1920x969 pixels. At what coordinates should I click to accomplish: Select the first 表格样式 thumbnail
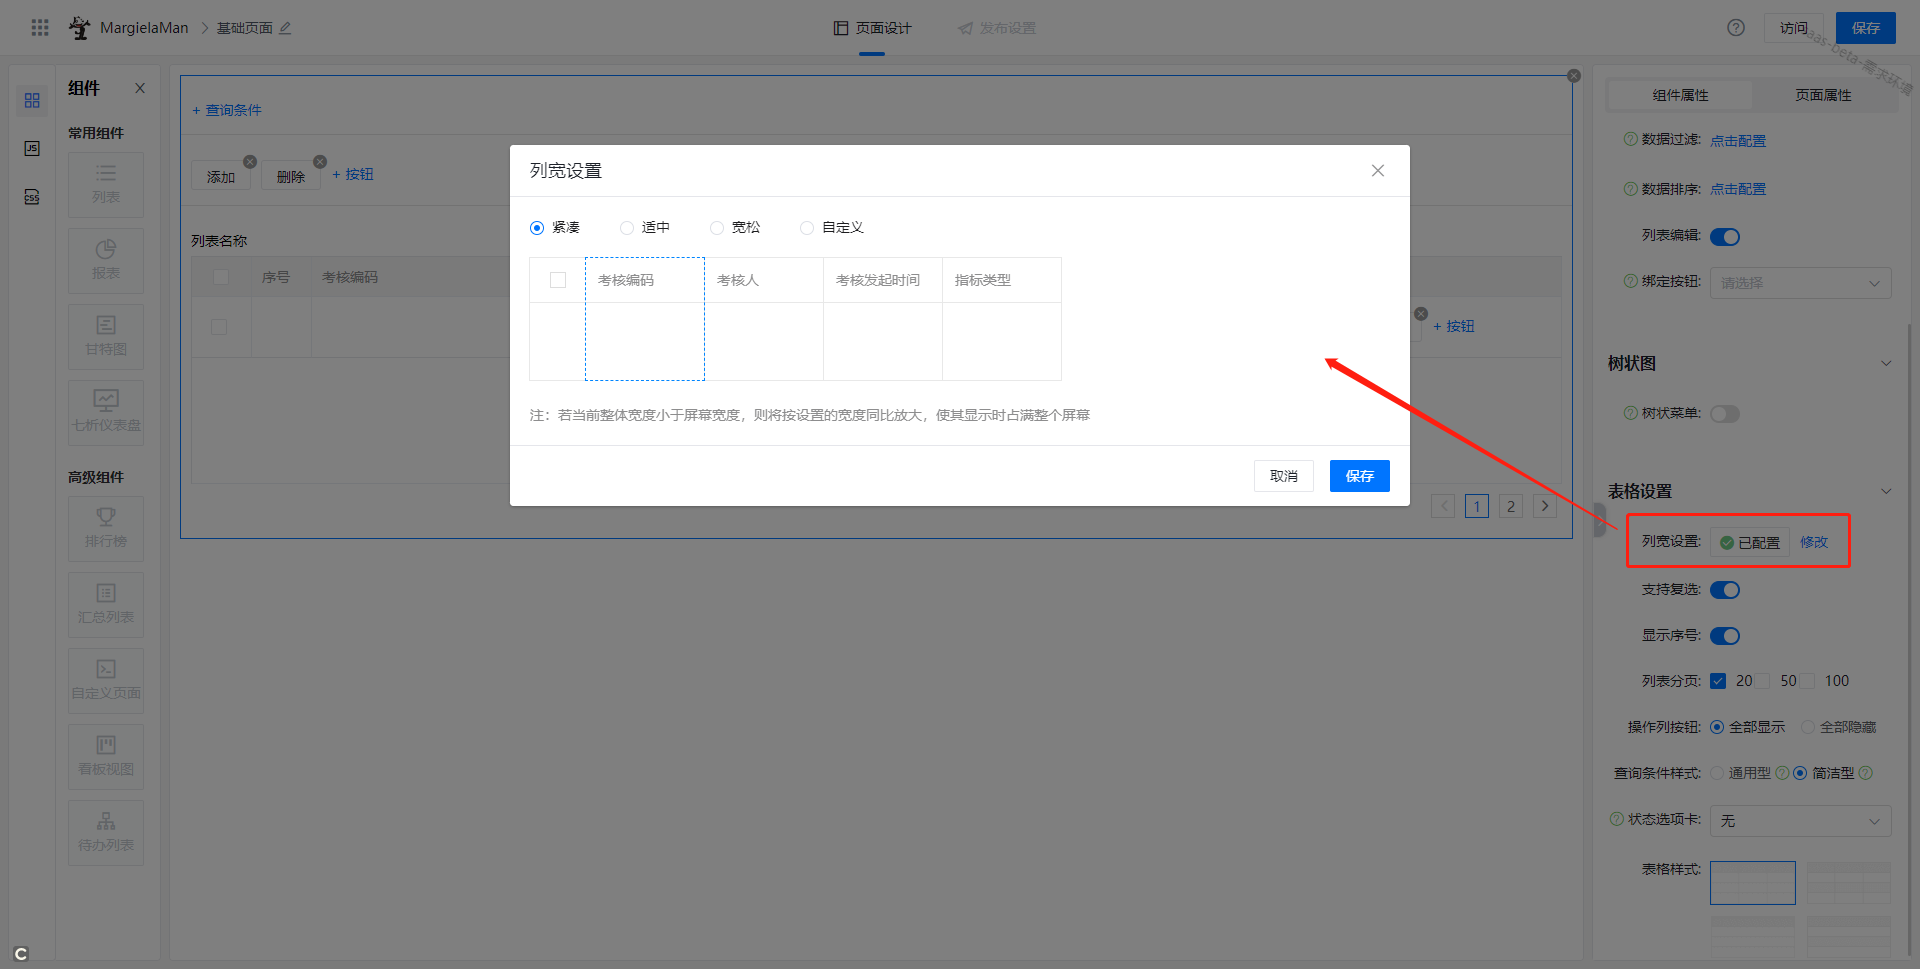(1753, 883)
